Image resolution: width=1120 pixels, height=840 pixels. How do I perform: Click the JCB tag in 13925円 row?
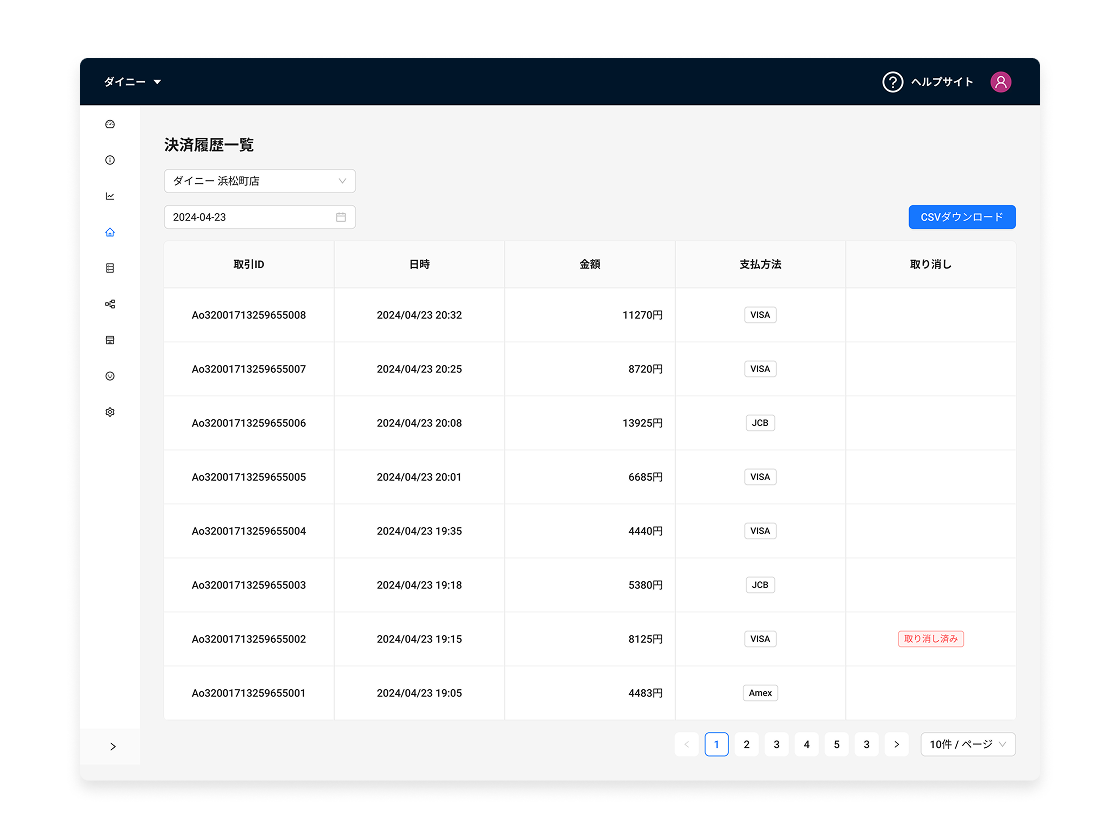pyautogui.click(x=760, y=423)
